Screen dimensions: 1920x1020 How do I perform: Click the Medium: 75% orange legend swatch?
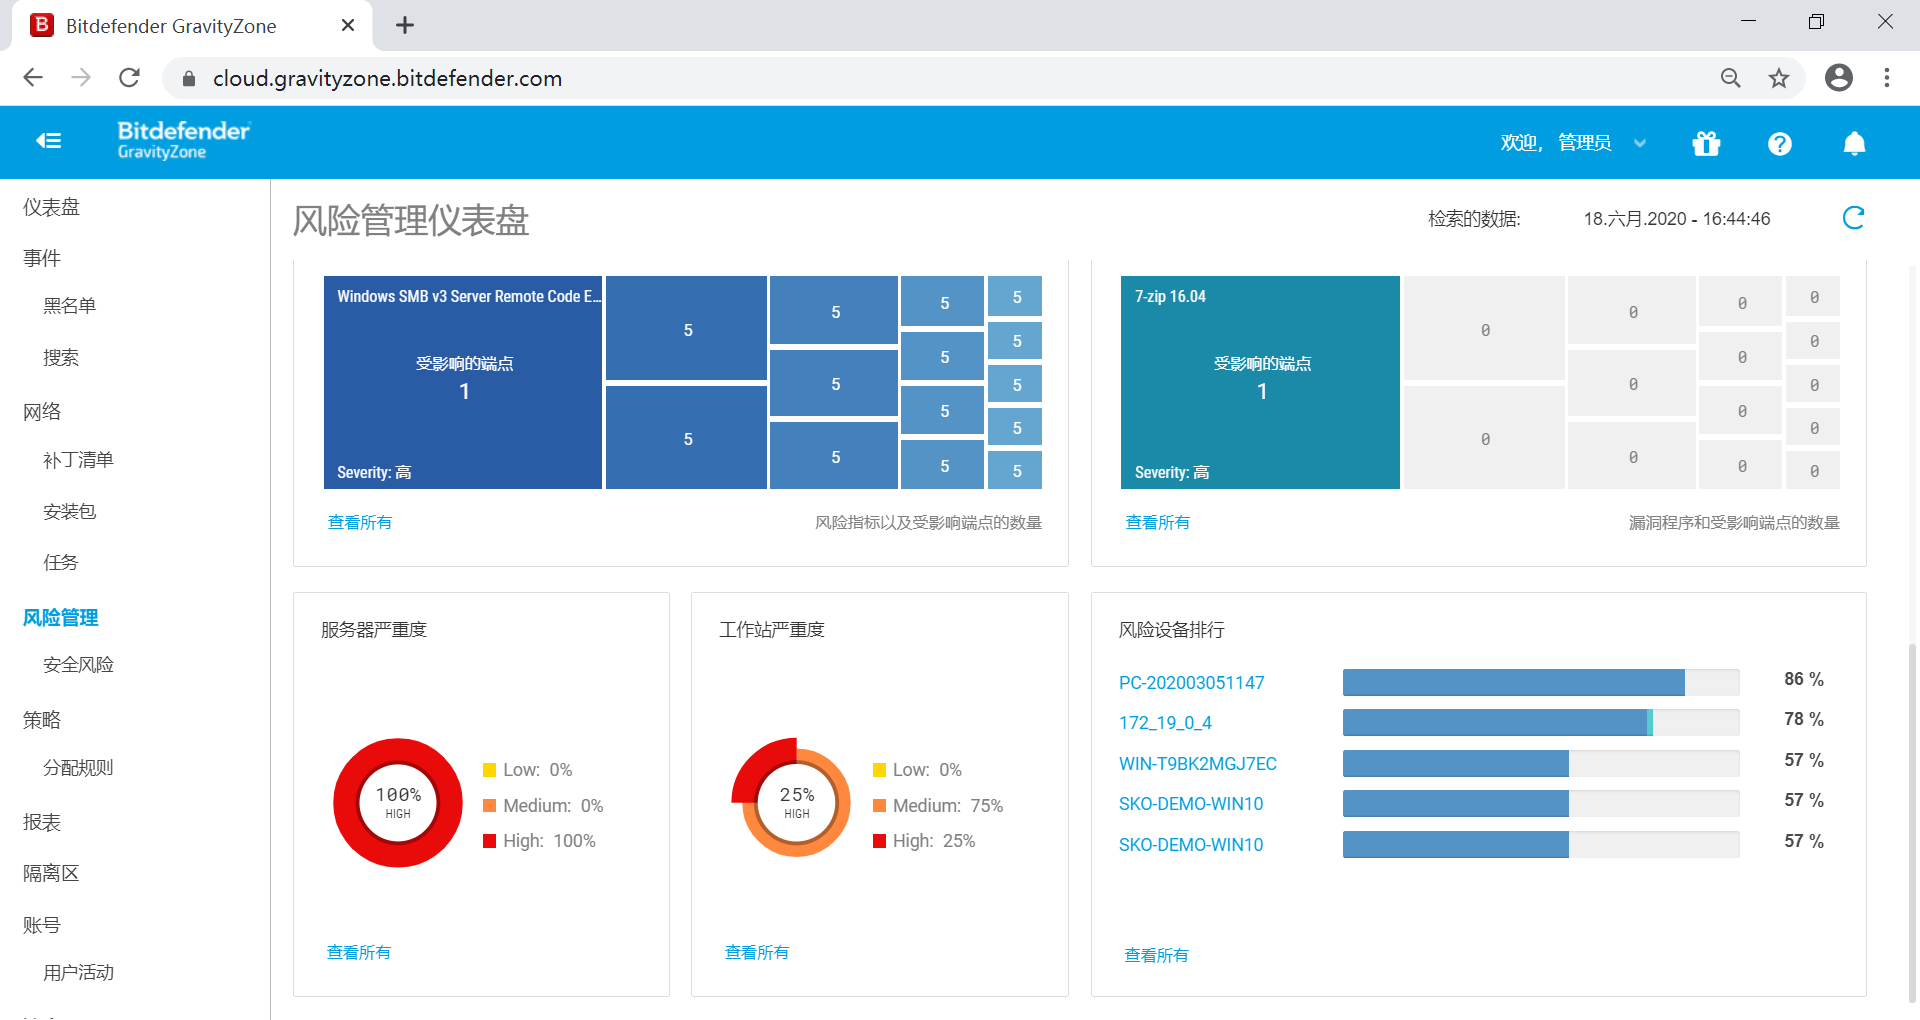[880, 805]
